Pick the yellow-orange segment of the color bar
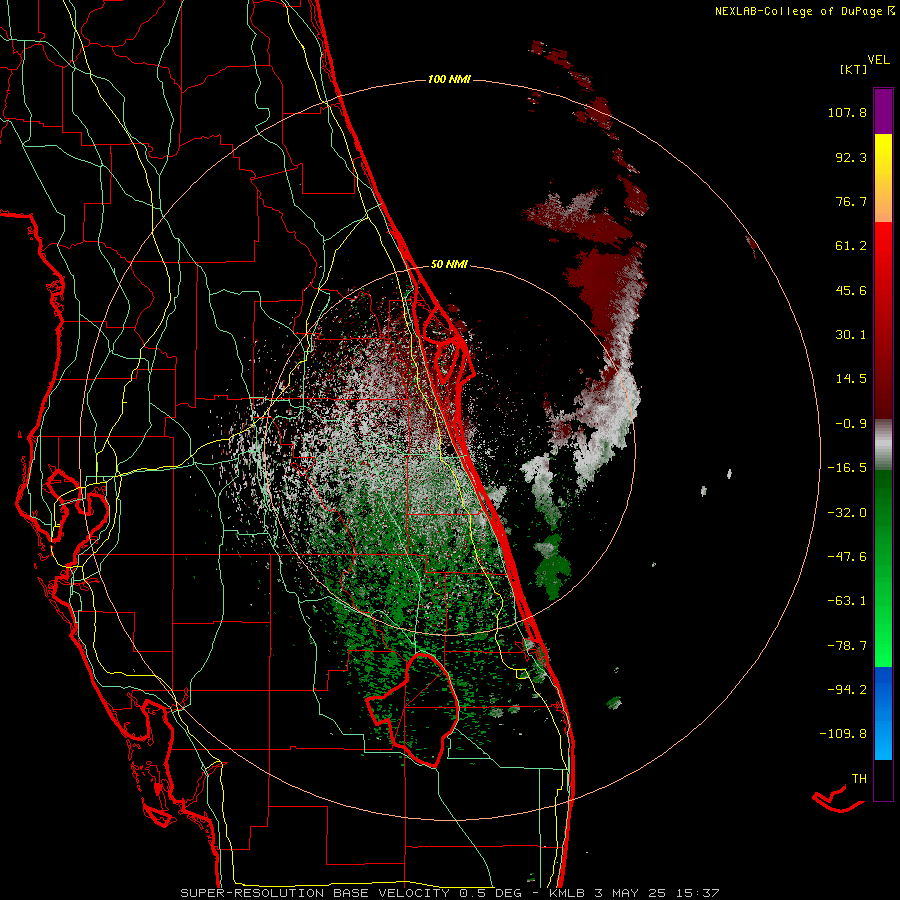 pos(883,178)
